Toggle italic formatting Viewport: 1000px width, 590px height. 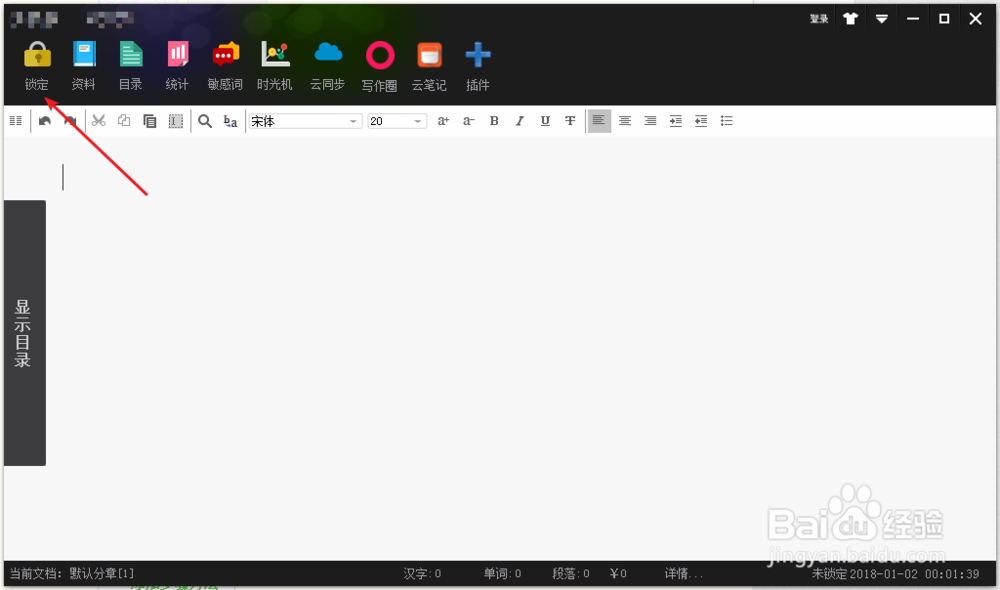tap(520, 121)
